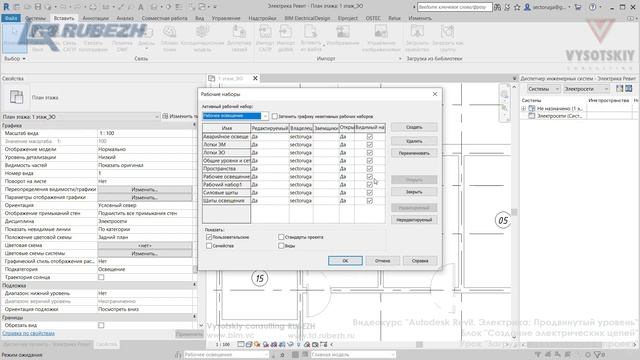Switch to the Надстройки ribbon tab
The image size is (640, 360).
pyautogui.click(x=262, y=18)
